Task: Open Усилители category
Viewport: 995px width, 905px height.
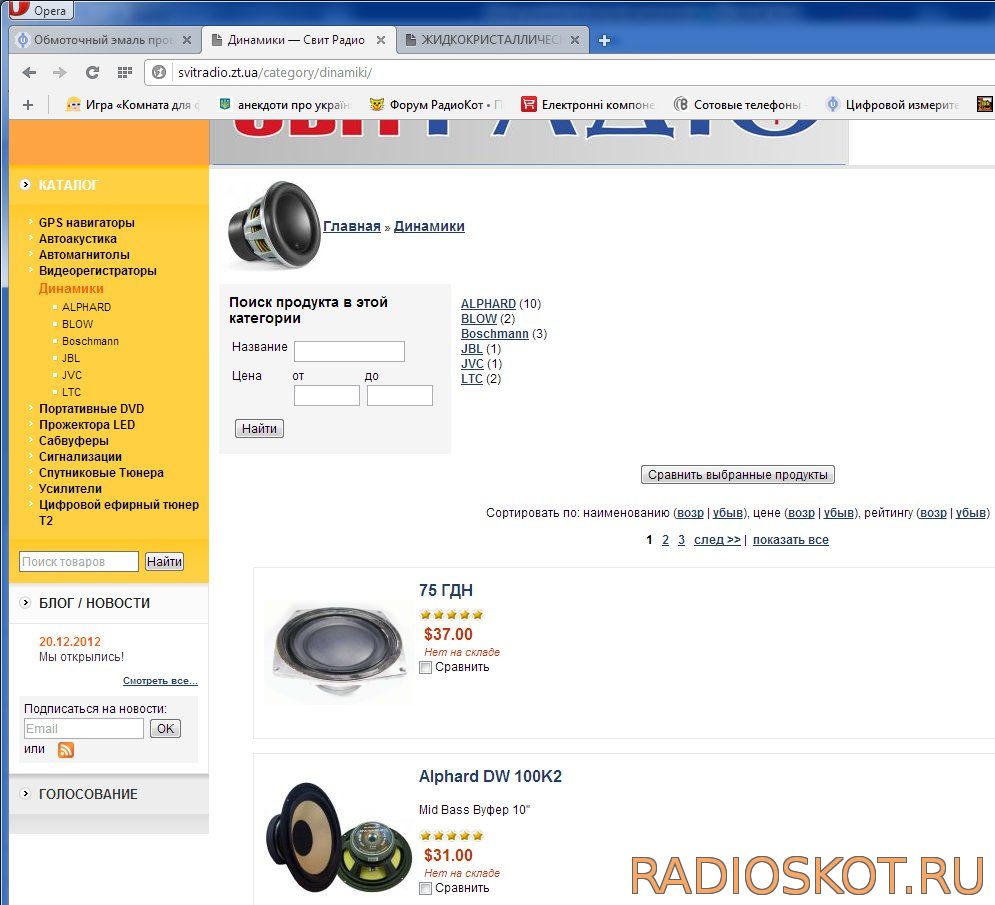Action: (70, 489)
